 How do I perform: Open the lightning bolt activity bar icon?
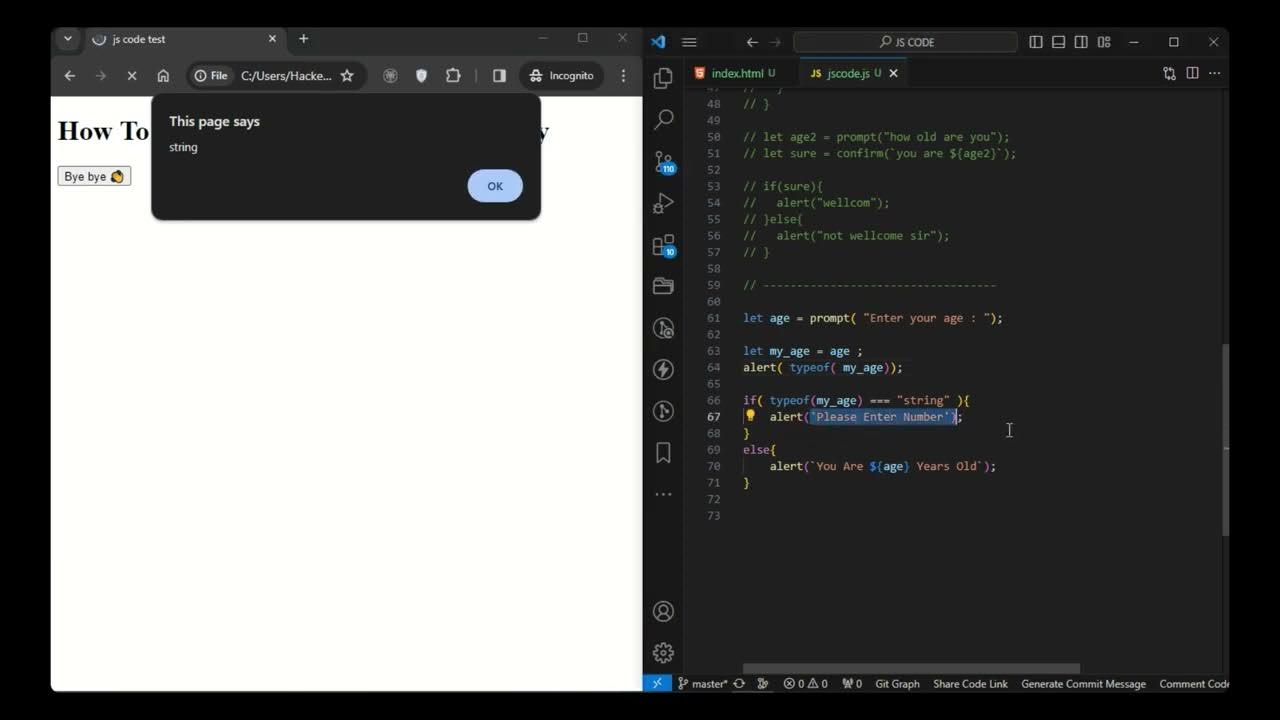pyautogui.click(x=663, y=369)
